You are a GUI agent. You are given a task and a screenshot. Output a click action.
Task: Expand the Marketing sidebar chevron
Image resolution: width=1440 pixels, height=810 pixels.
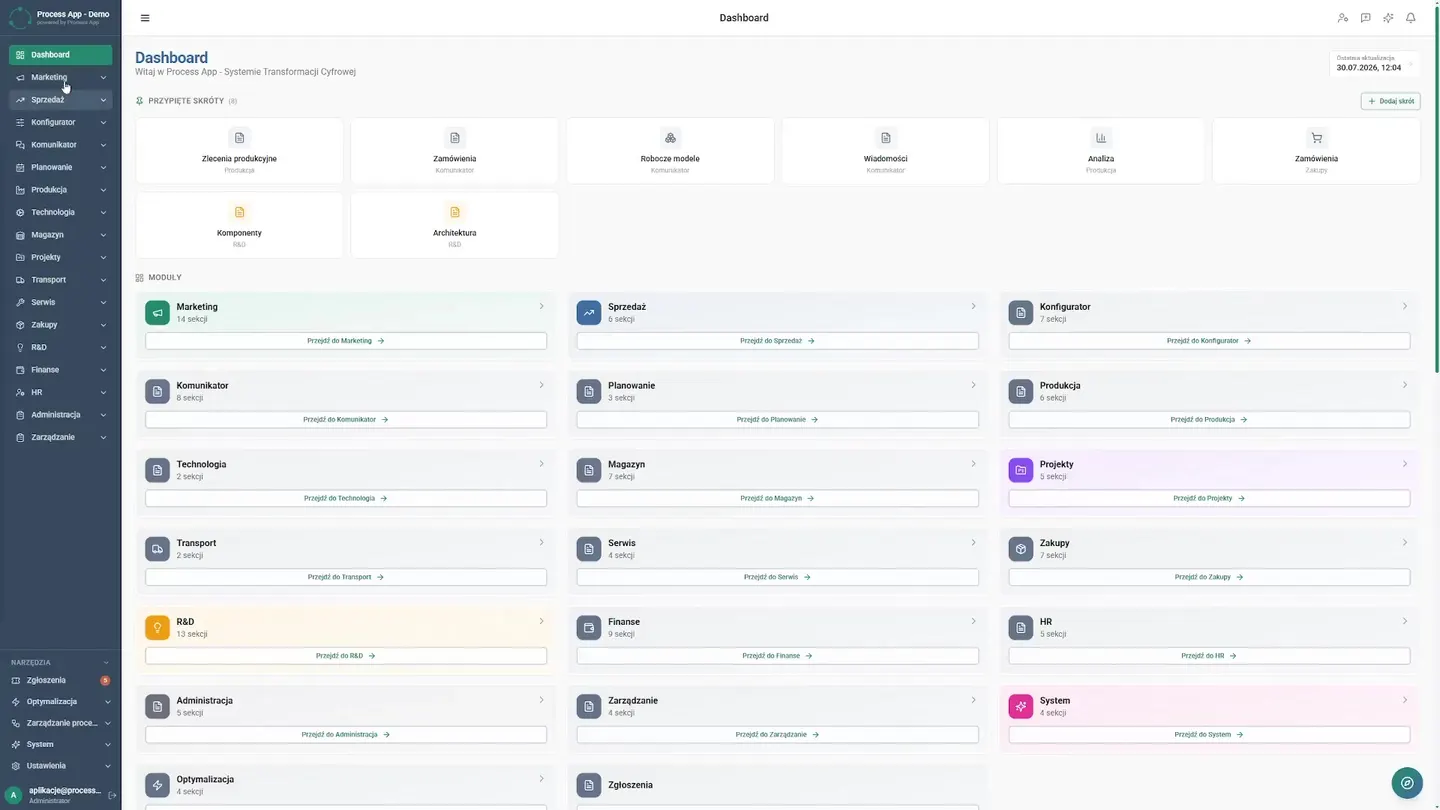[103, 77]
